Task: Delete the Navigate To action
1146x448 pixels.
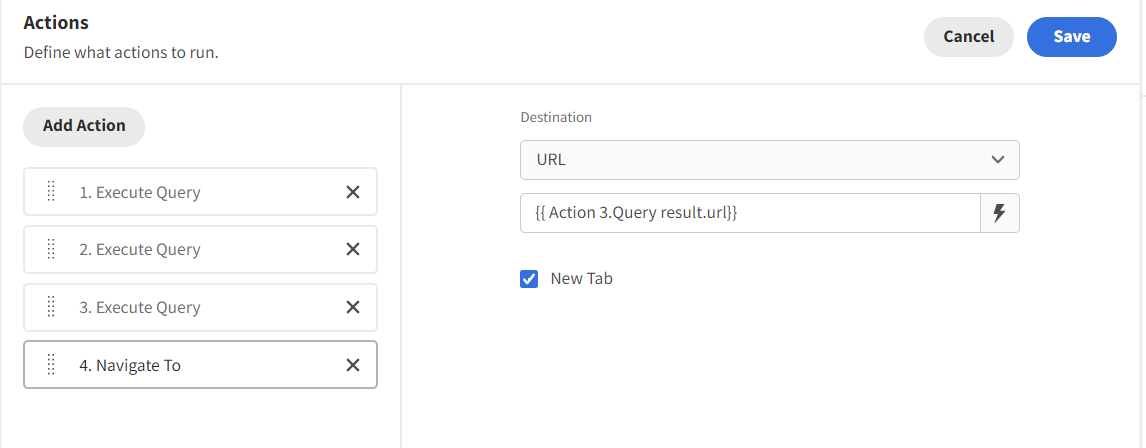Action: (352, 365)
